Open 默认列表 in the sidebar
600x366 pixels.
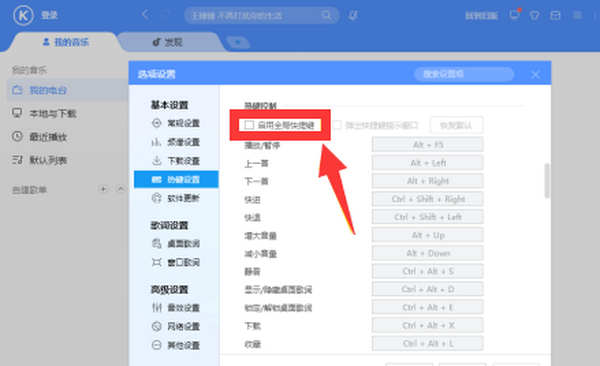point(48,160)
